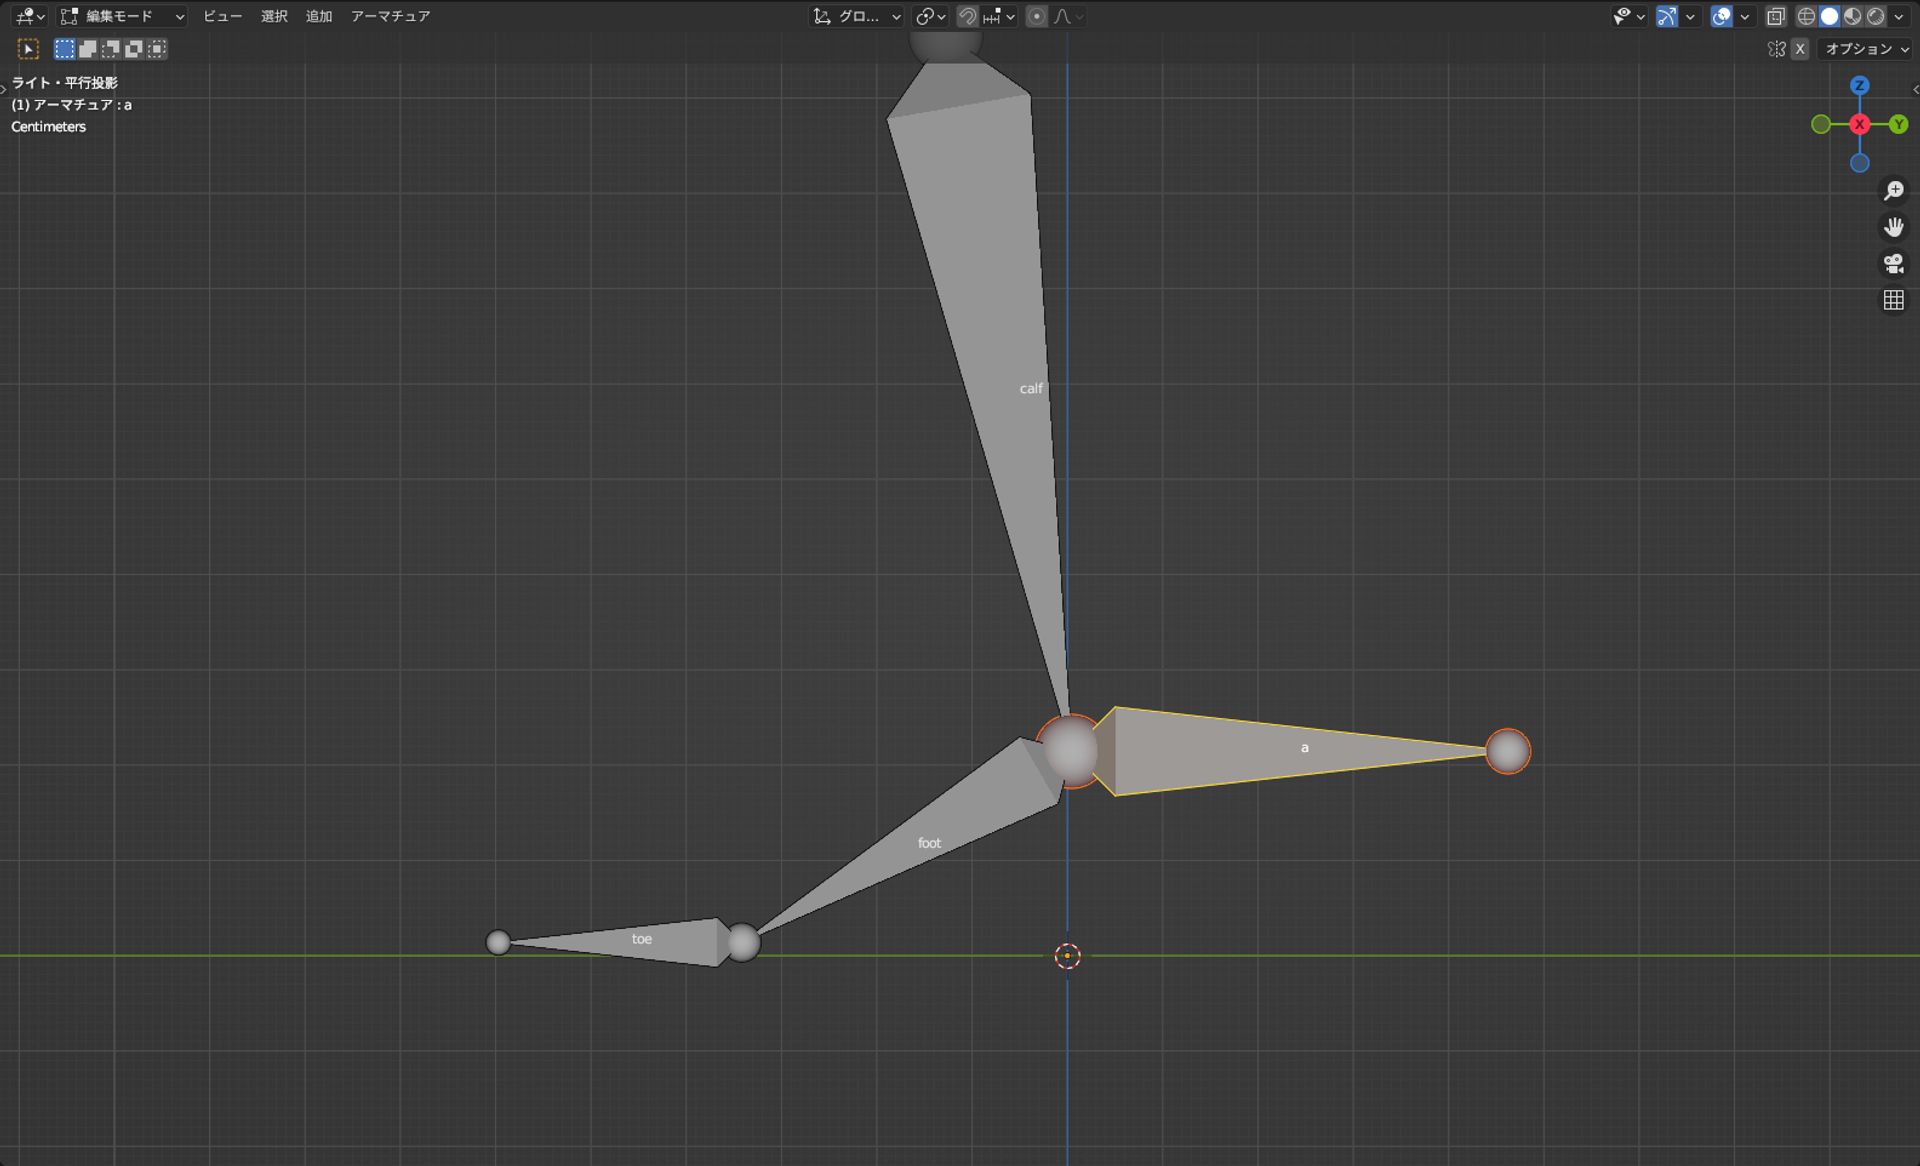Open the 編集モード mode selector
This screenshot has height=1166, width=1920.
pos(120,16)
